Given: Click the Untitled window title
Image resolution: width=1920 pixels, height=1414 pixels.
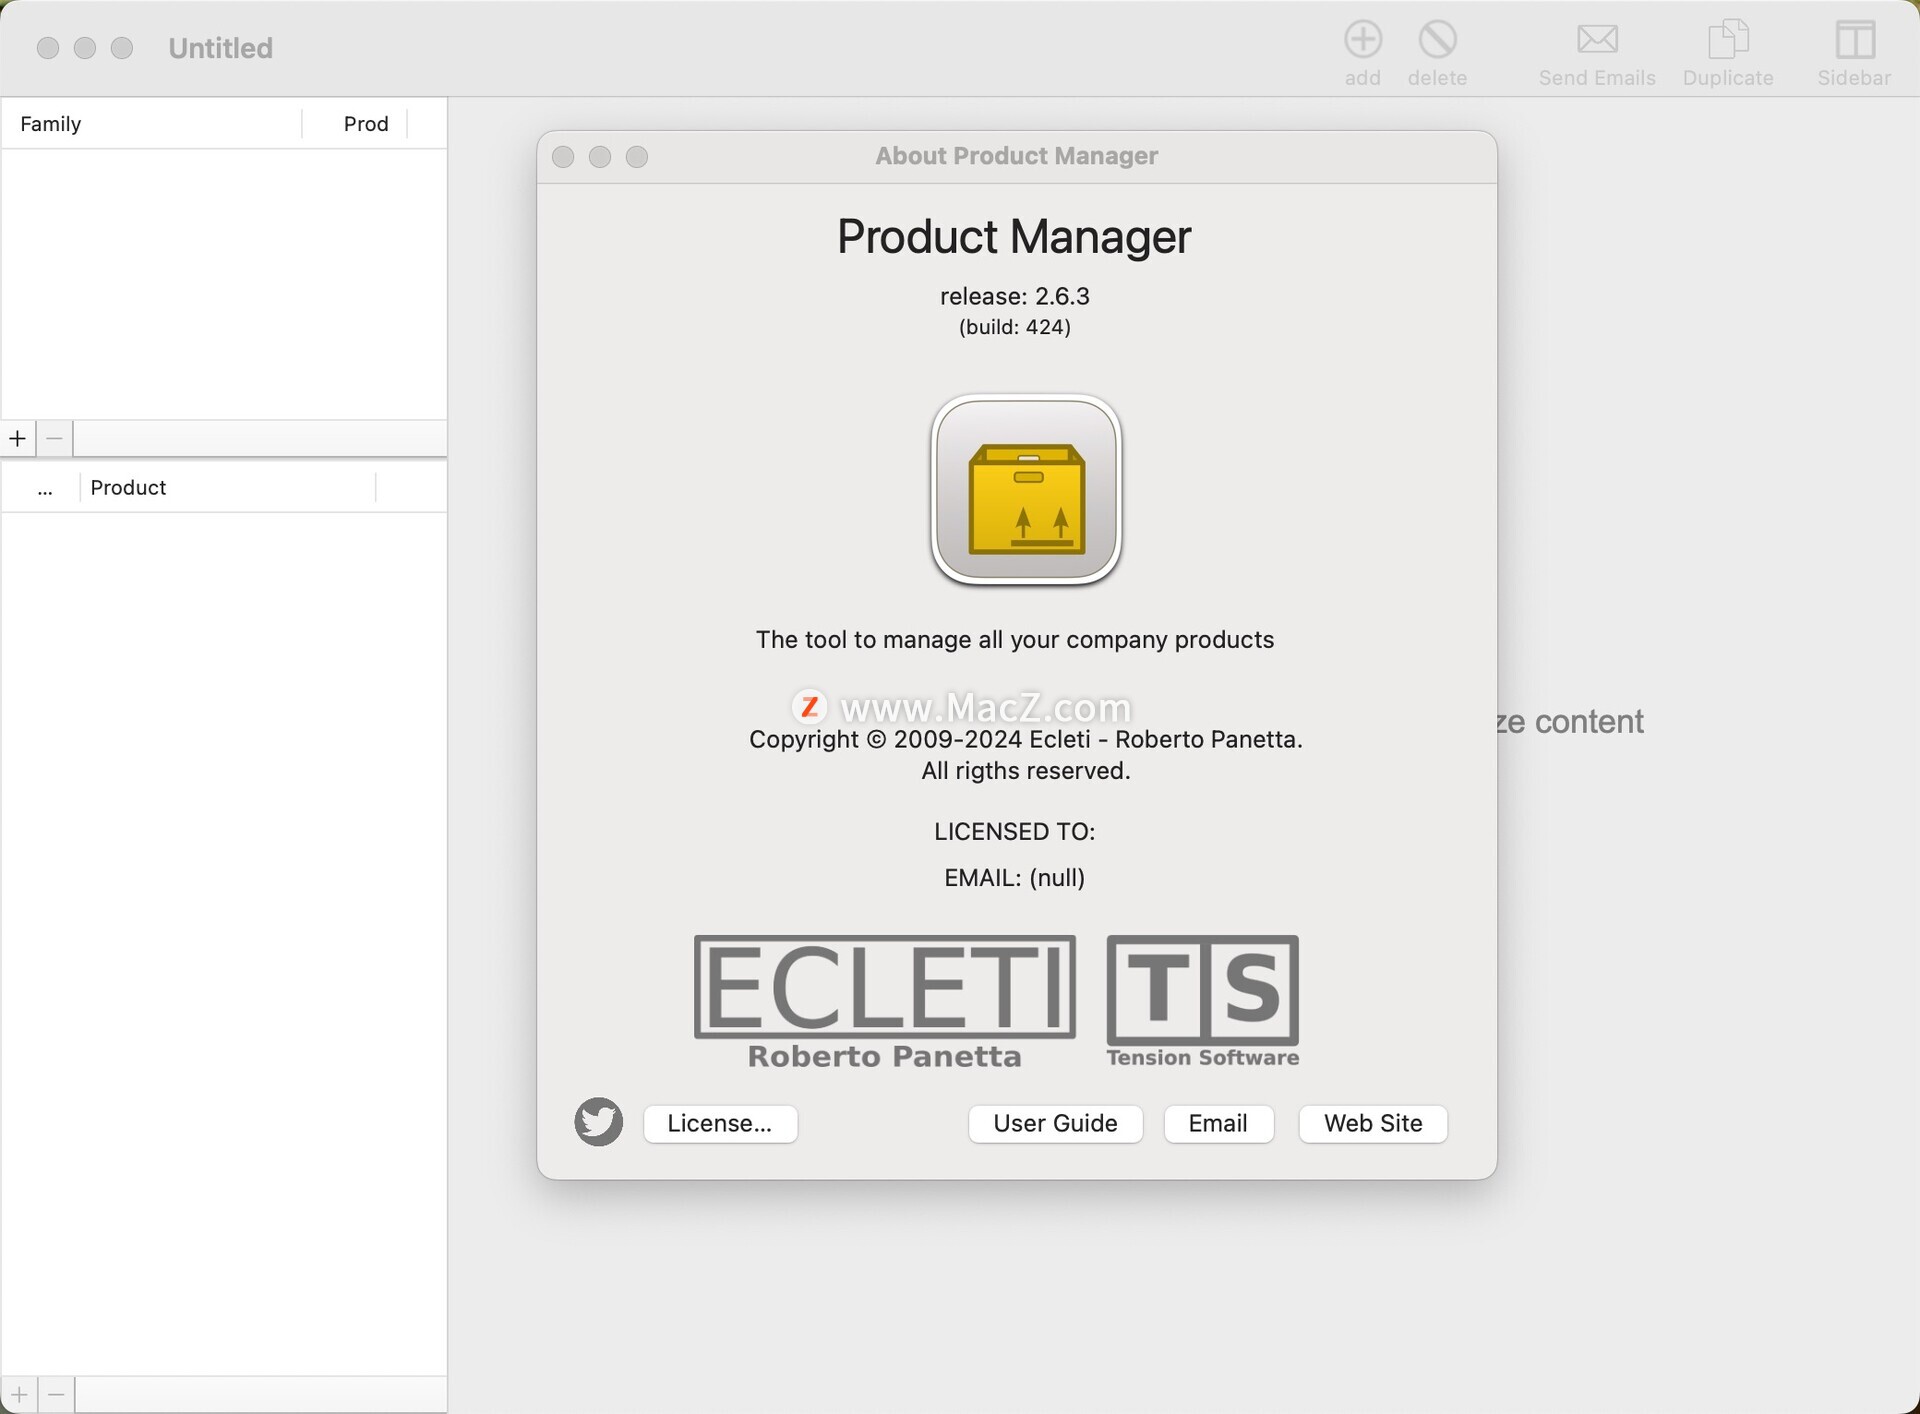Looking at the screenshot, I should coord(221,48).
